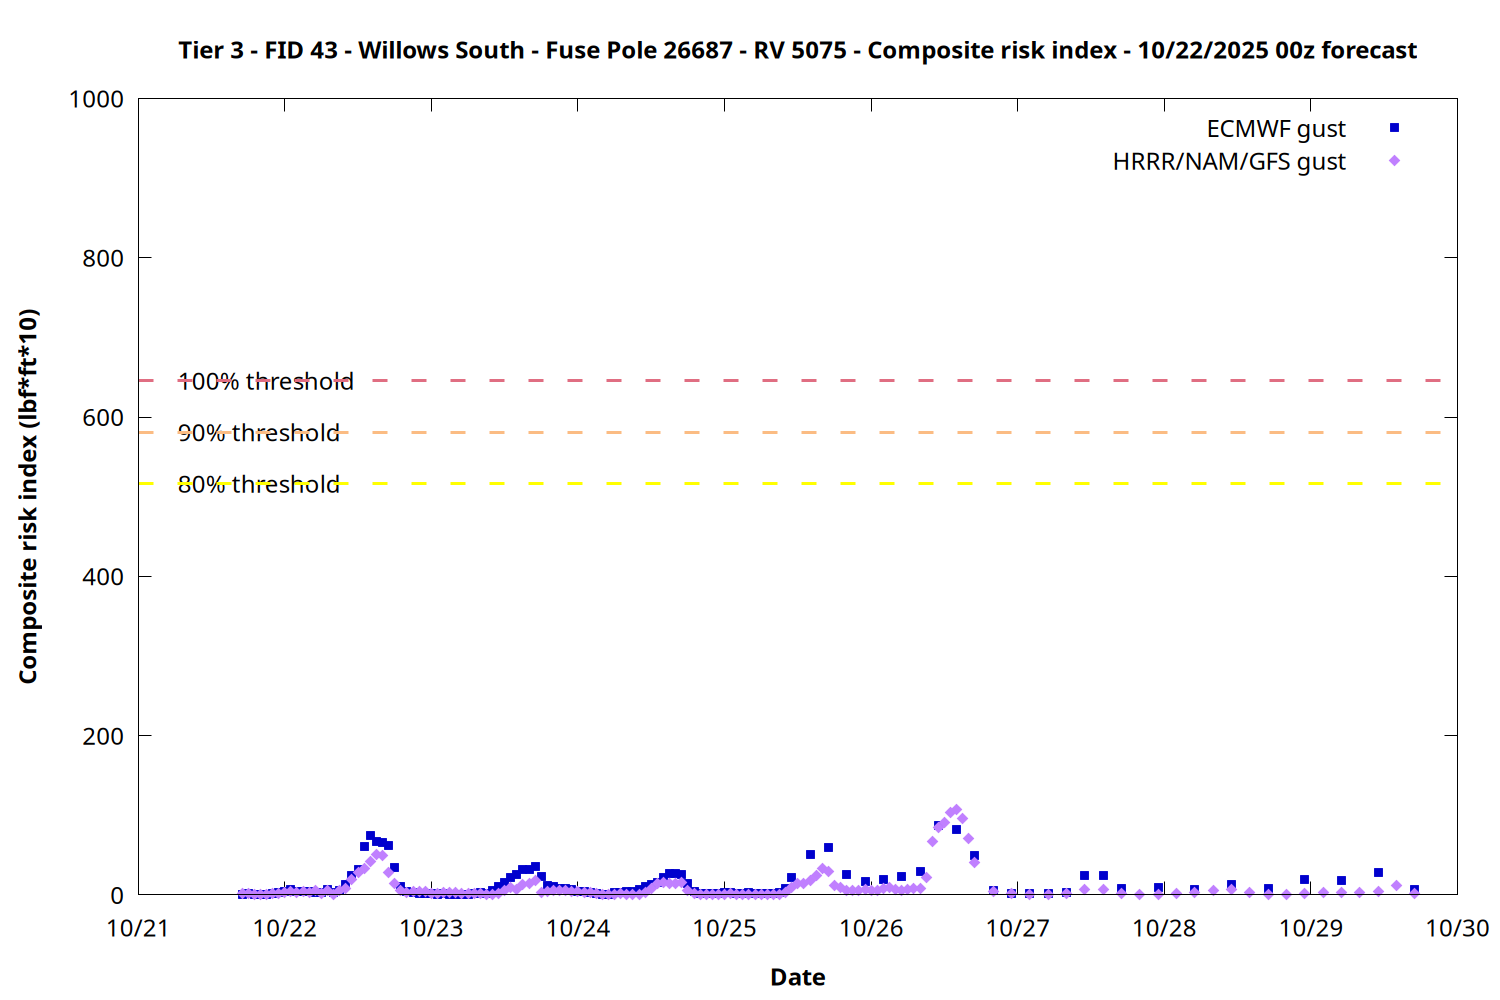Click the chart title text
This screenshot has width=1500, height=1000.
[797, 51]
